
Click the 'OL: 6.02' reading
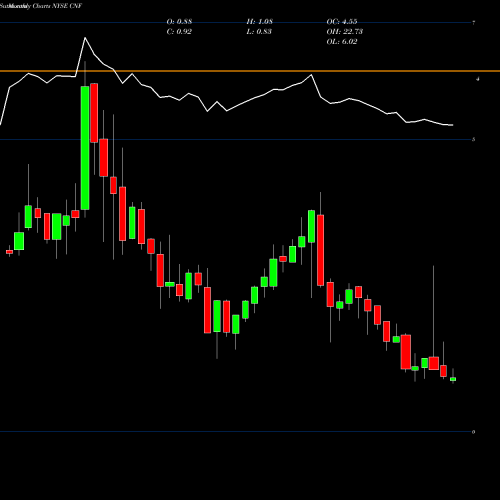[342, 42]
